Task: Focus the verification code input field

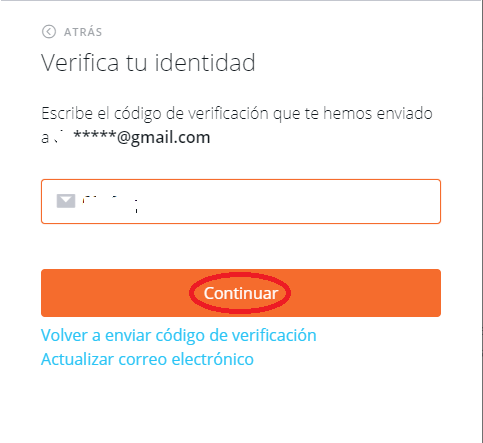Action: (241, 201)
